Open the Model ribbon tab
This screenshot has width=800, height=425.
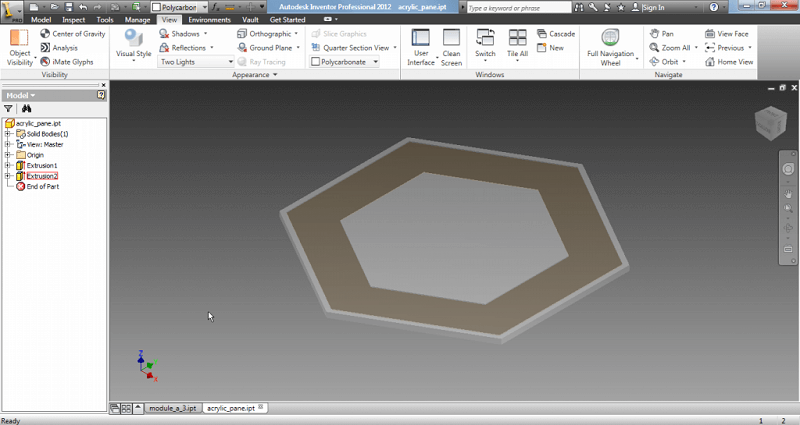point(41,19)
